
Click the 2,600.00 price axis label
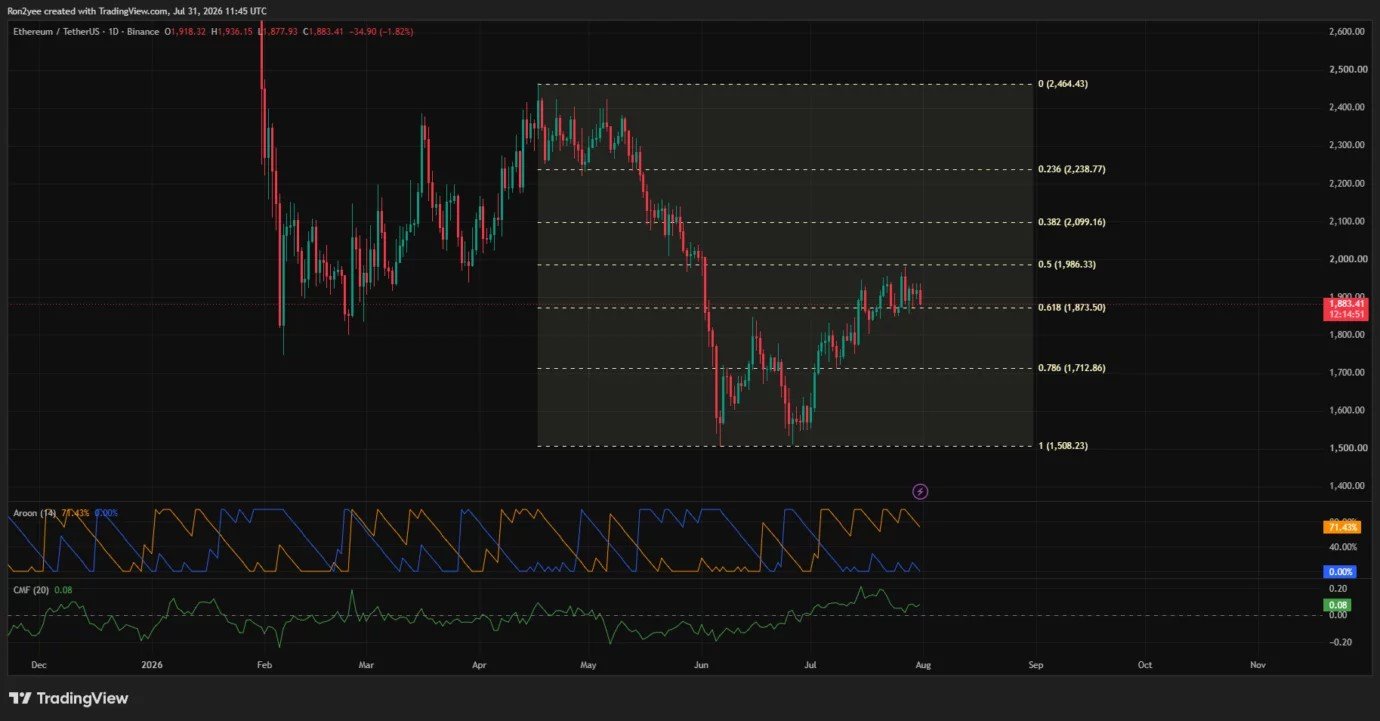pos(1346,32)
